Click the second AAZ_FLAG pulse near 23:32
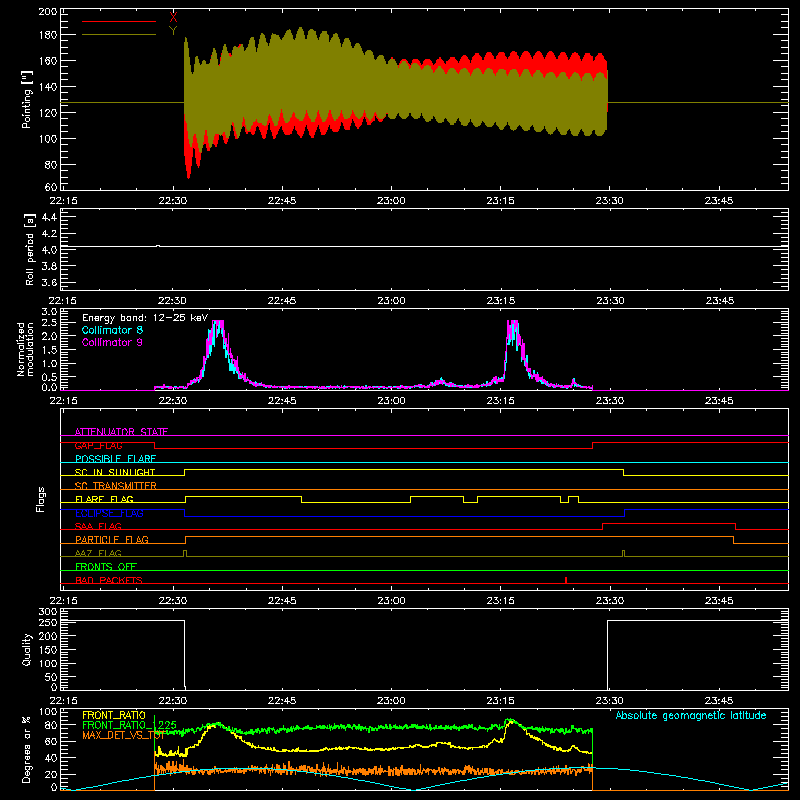 [623, 553]
